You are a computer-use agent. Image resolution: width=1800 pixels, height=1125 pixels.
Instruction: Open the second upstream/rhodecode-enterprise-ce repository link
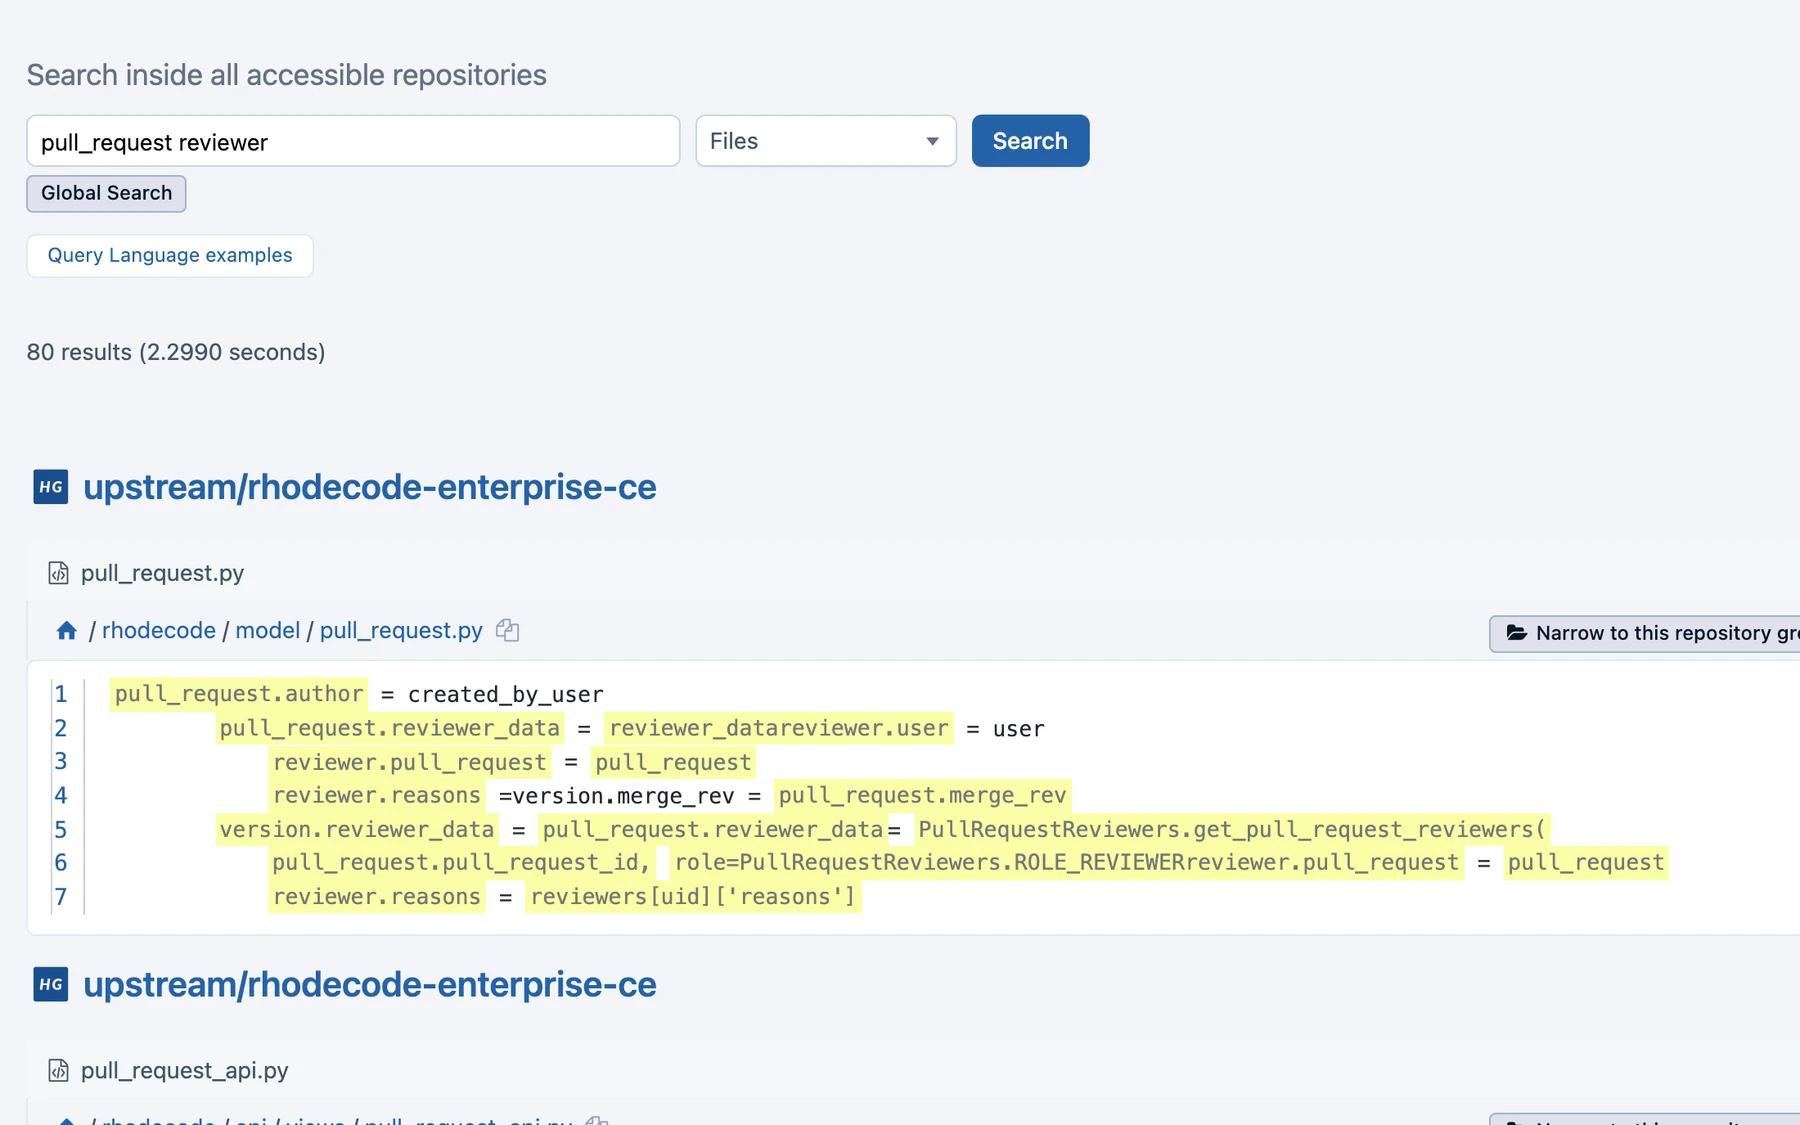370,984
